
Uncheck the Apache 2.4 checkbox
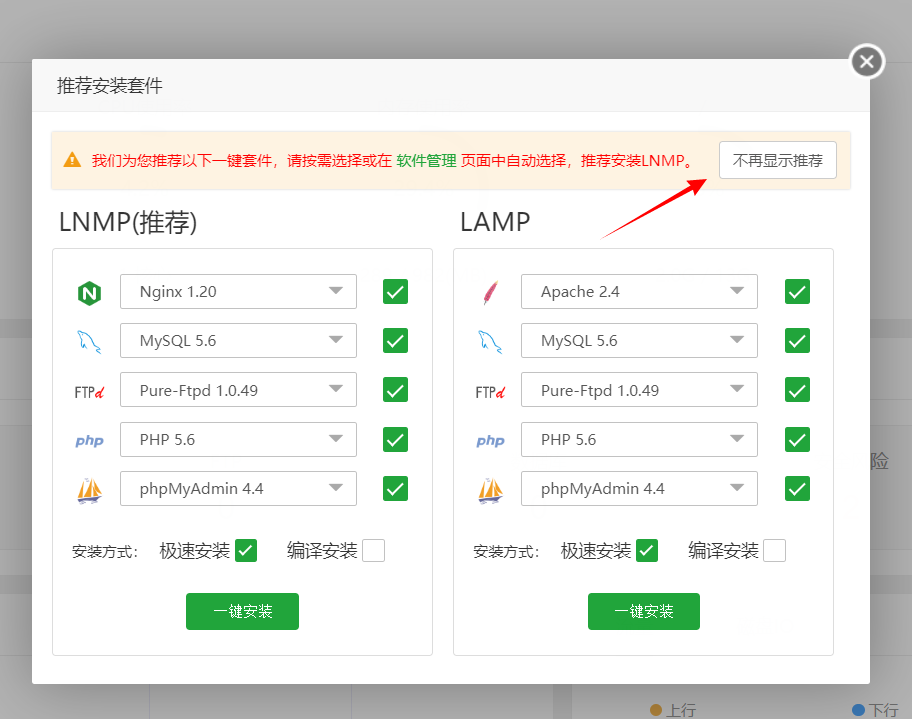797,291
